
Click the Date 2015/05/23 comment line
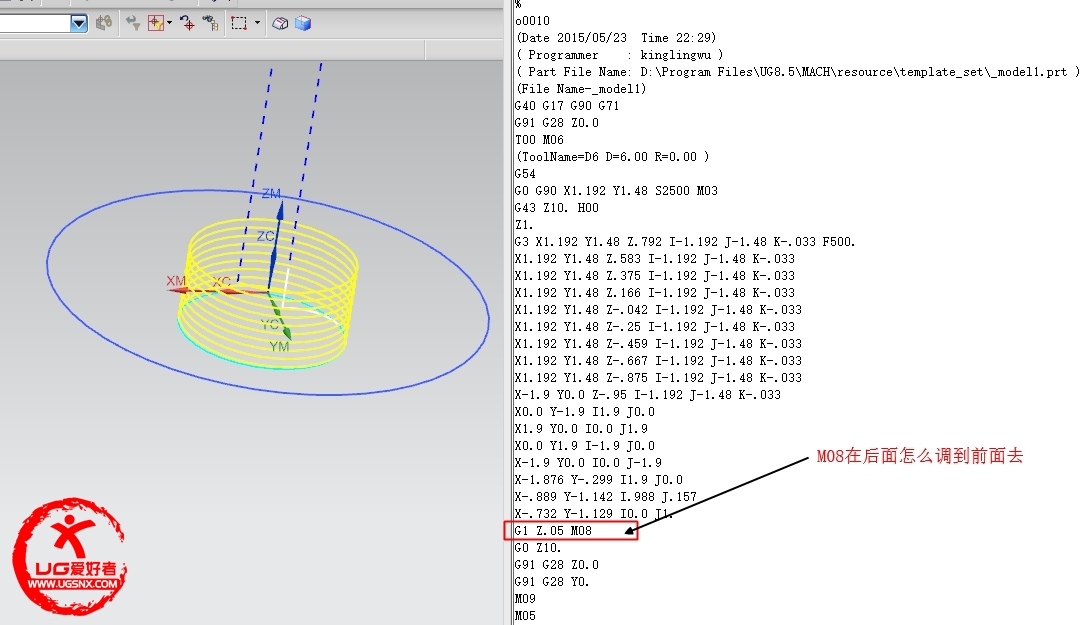615,37
